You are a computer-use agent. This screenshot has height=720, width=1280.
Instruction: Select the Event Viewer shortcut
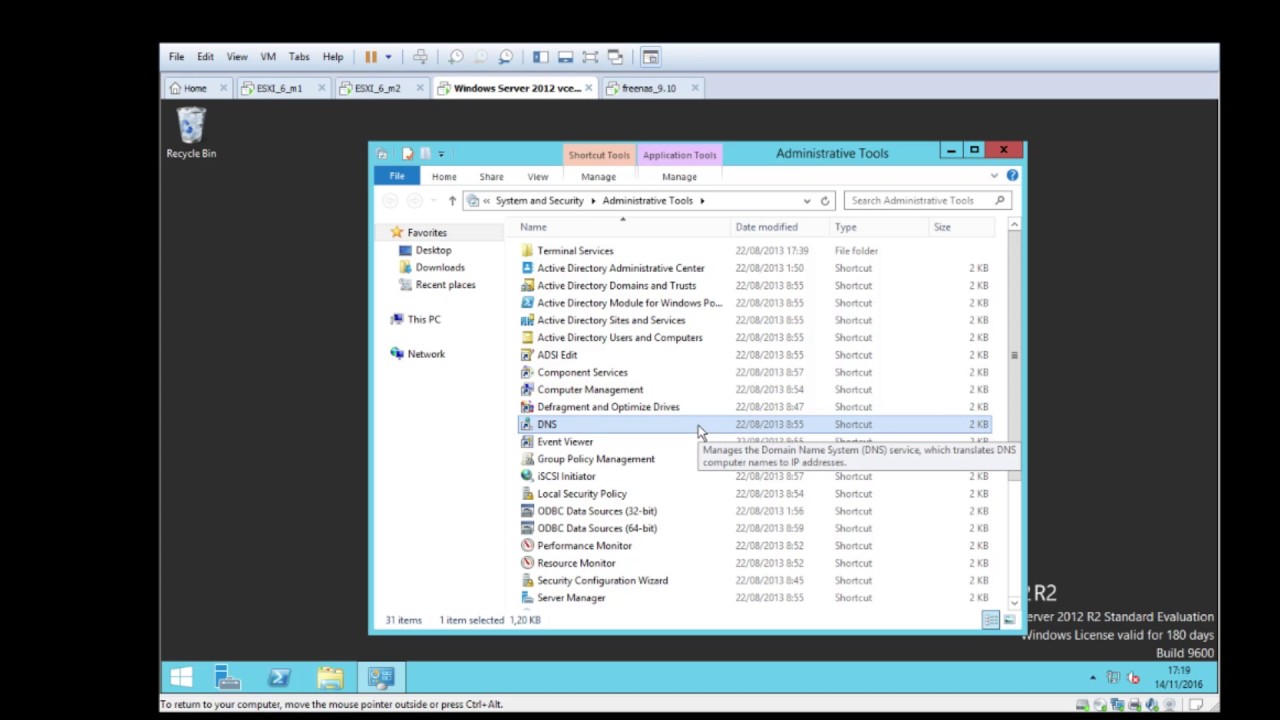tap(565, 442)
